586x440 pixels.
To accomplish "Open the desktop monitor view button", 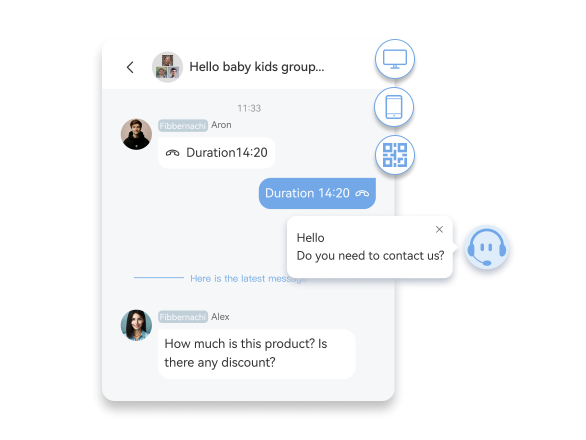I will [395, 59].
